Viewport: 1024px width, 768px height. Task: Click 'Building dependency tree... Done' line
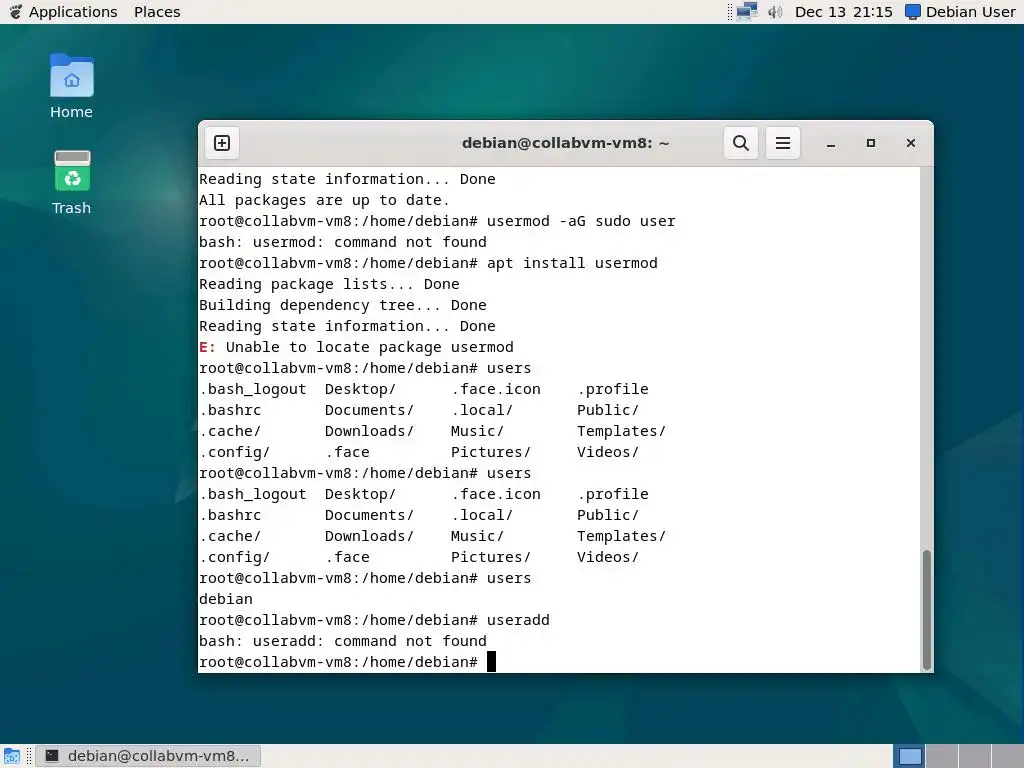tap(343, 305)
